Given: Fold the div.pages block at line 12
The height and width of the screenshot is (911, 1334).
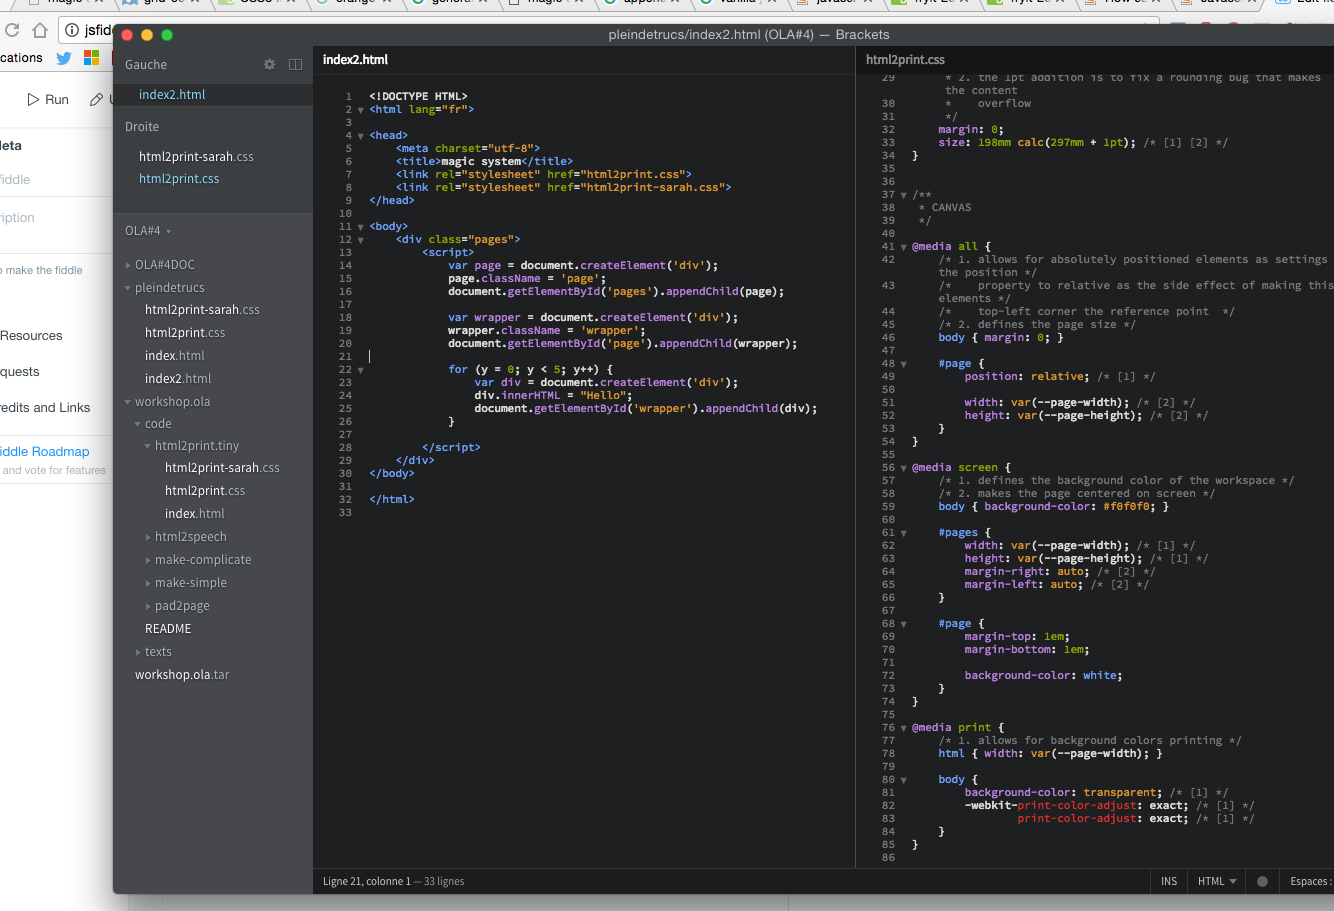Looking at the screenshot, I should tap(361, 240).
